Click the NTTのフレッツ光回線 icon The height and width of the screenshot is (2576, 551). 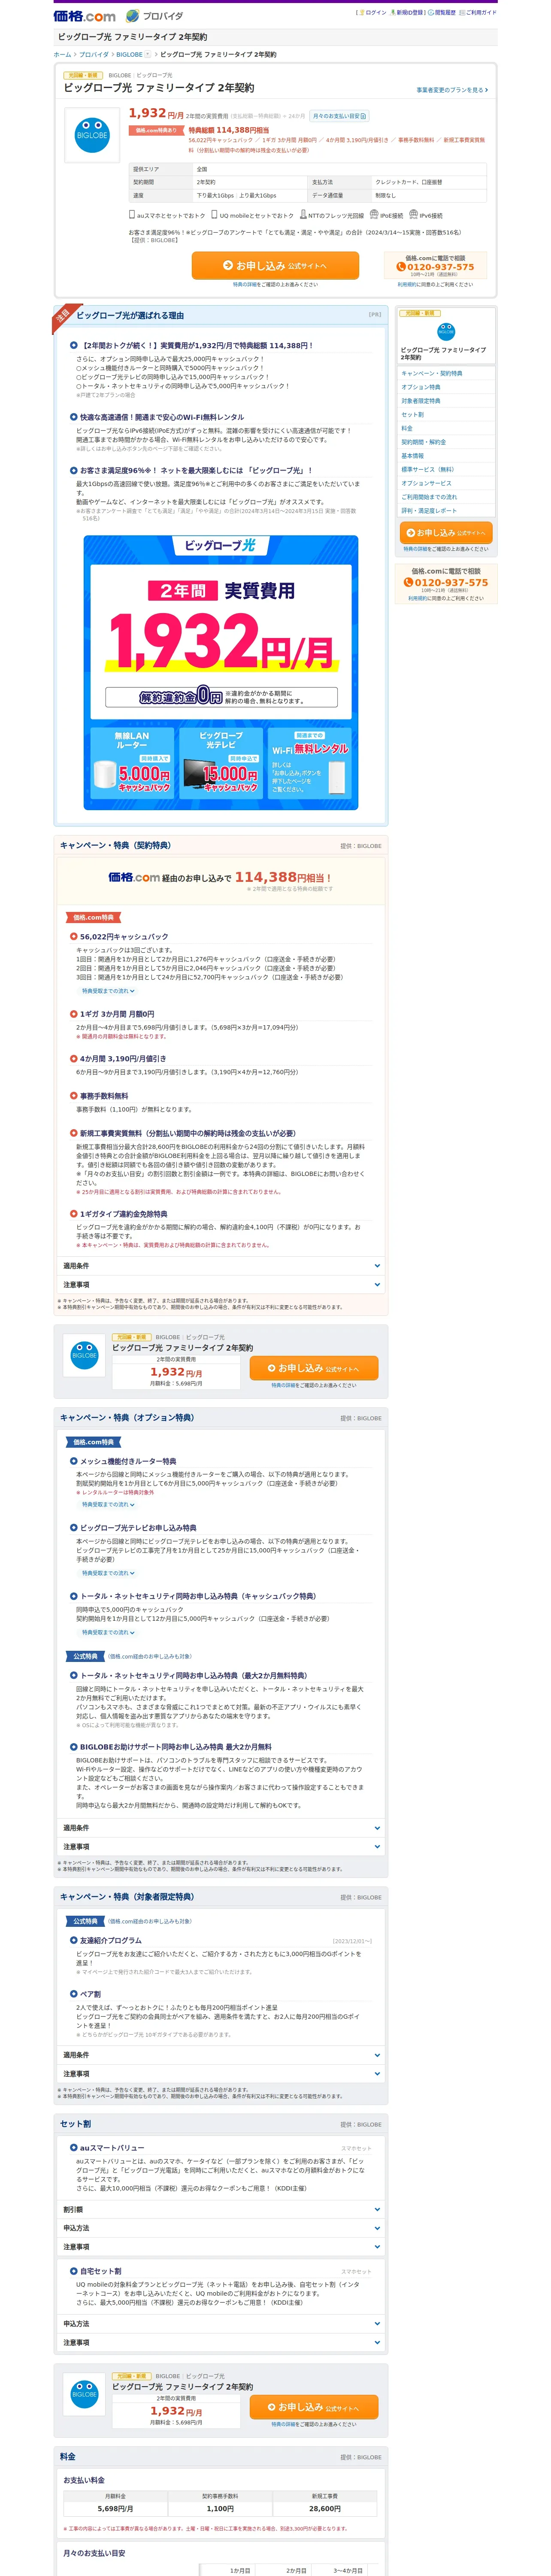coord(302,214)
